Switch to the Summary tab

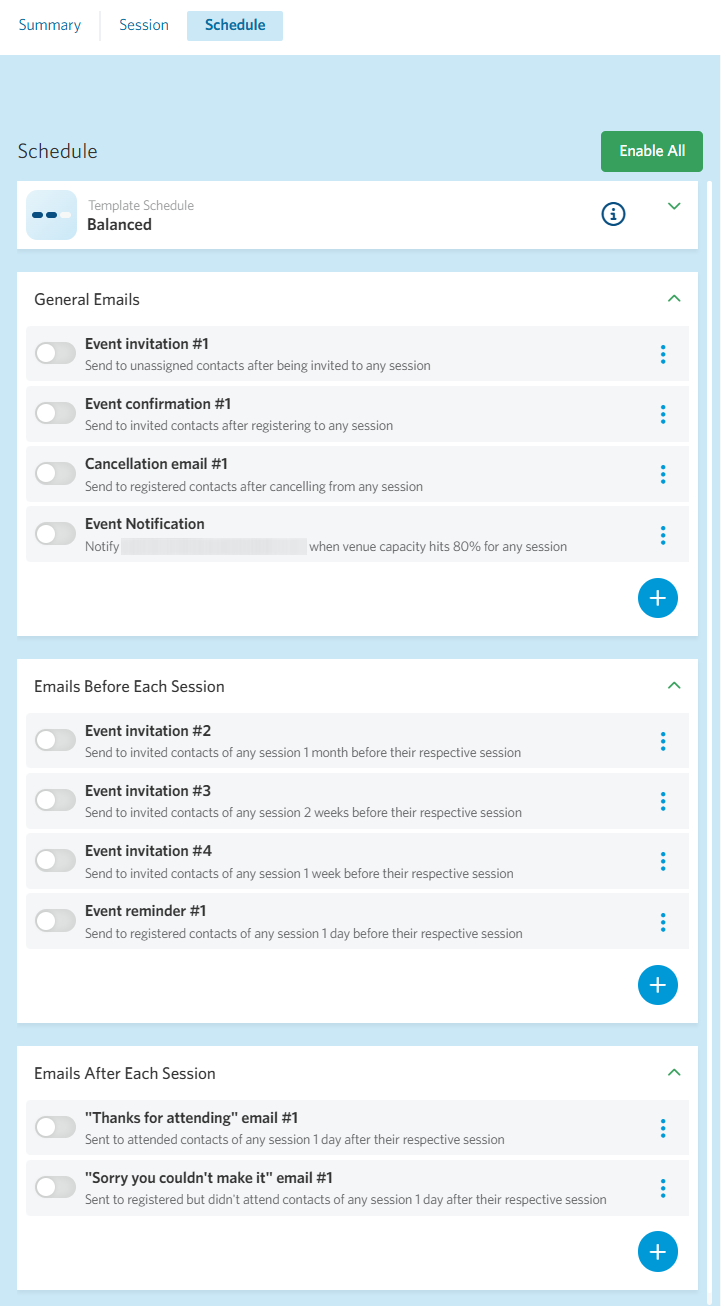coord(50,25)
